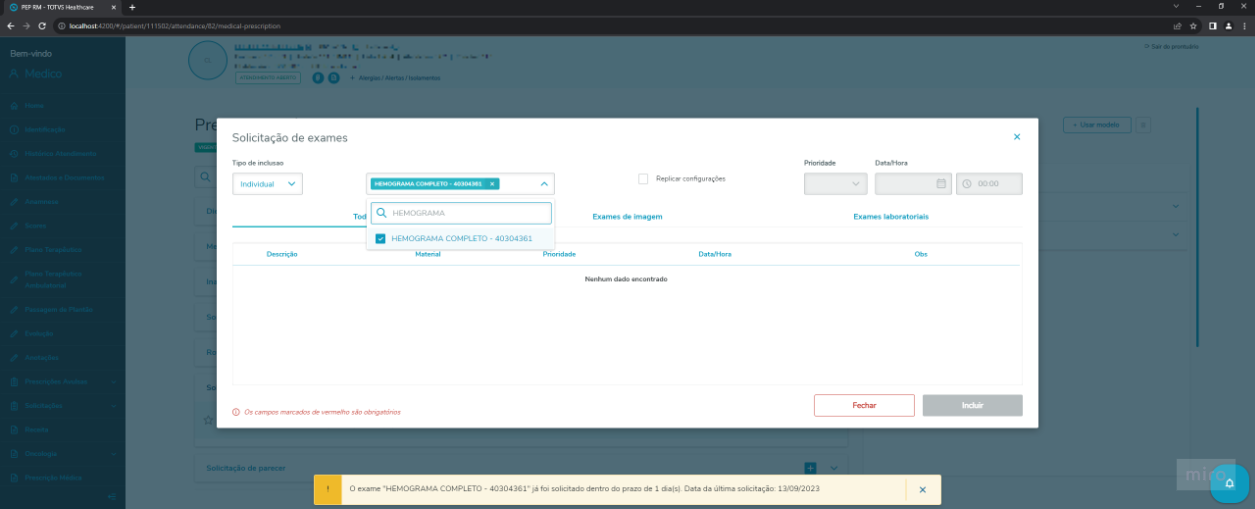Open Histórico Atendimento in the sidebar
The height and width of the screenshot is (509, 1255).
(60, 153)
